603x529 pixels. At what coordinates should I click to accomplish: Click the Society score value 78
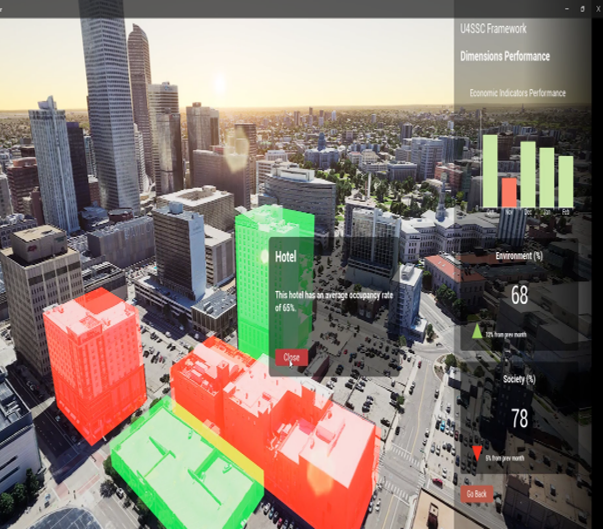[519, 418]
